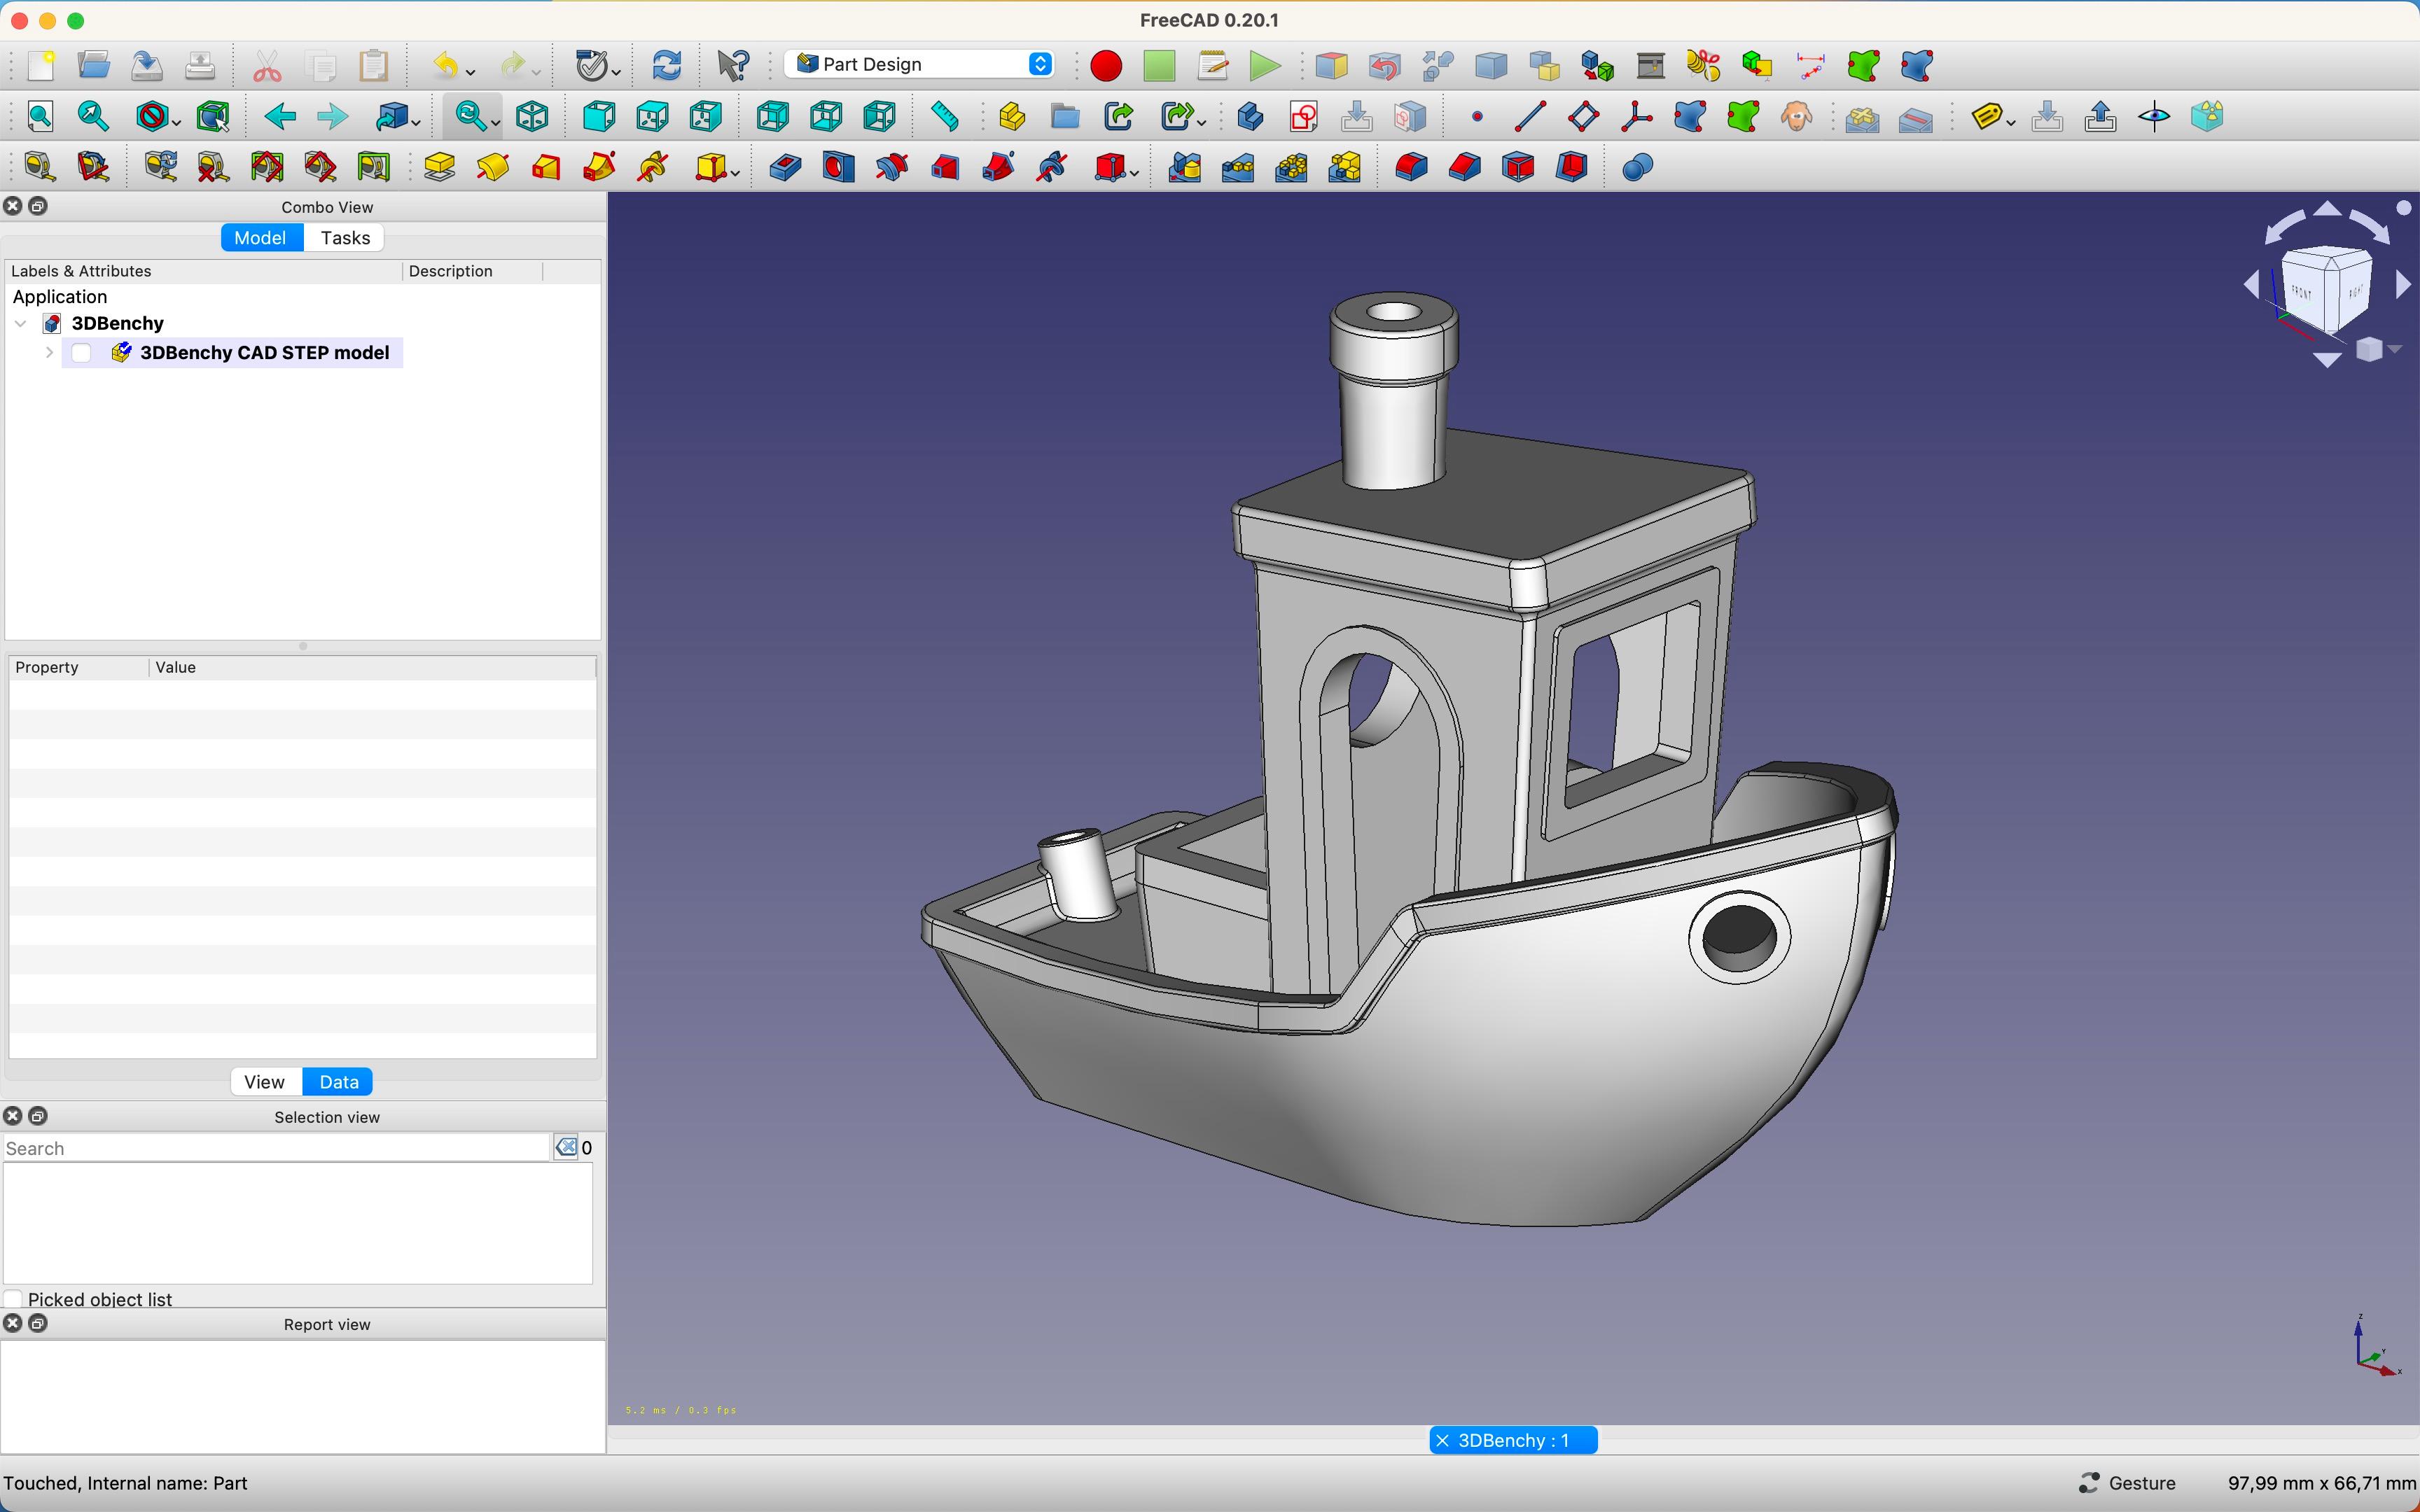Fit all content in view icon
This screenshot has height=1512, width=2420.
tap(41, 117)
